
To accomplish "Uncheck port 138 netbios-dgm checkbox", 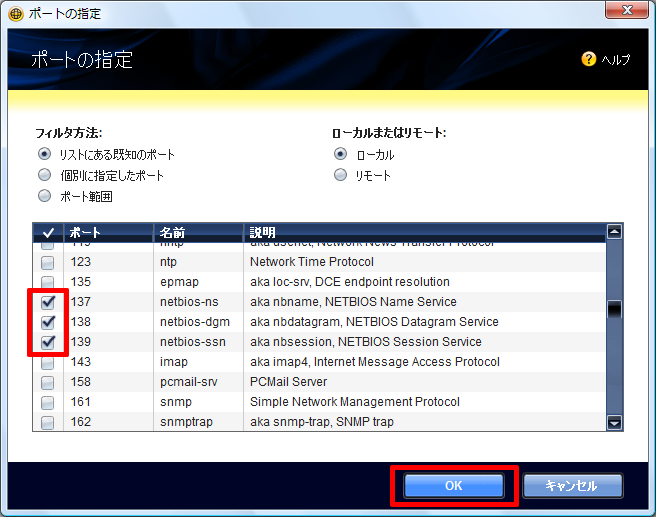I will 47,322.
